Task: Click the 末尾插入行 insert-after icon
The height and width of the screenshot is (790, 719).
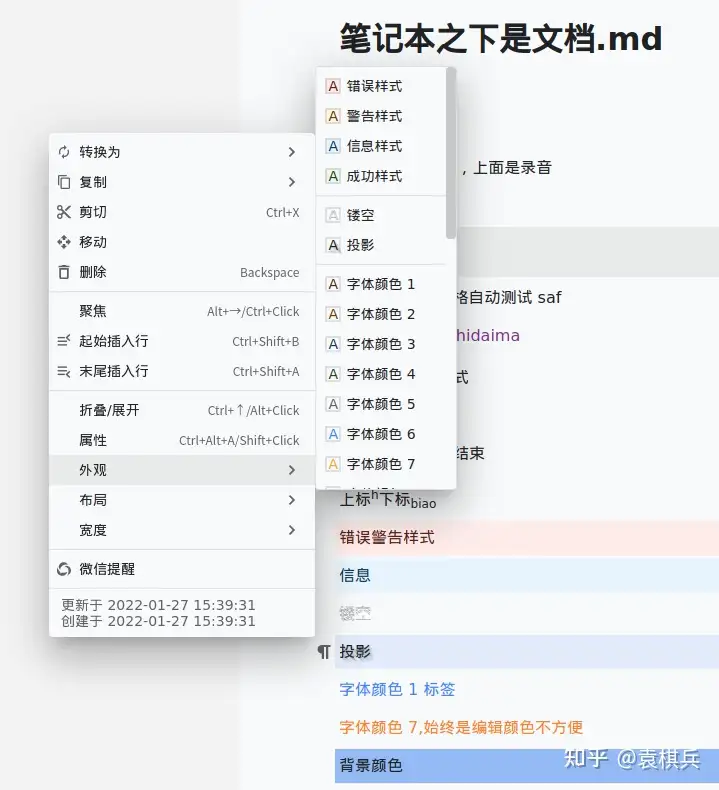Action: [64, 371]
